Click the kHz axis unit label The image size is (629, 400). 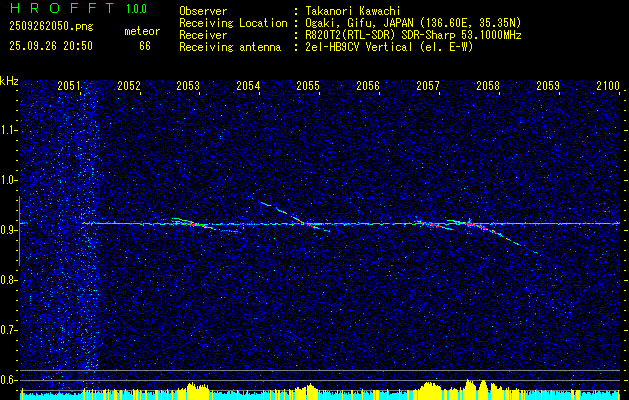click(9, 81)
